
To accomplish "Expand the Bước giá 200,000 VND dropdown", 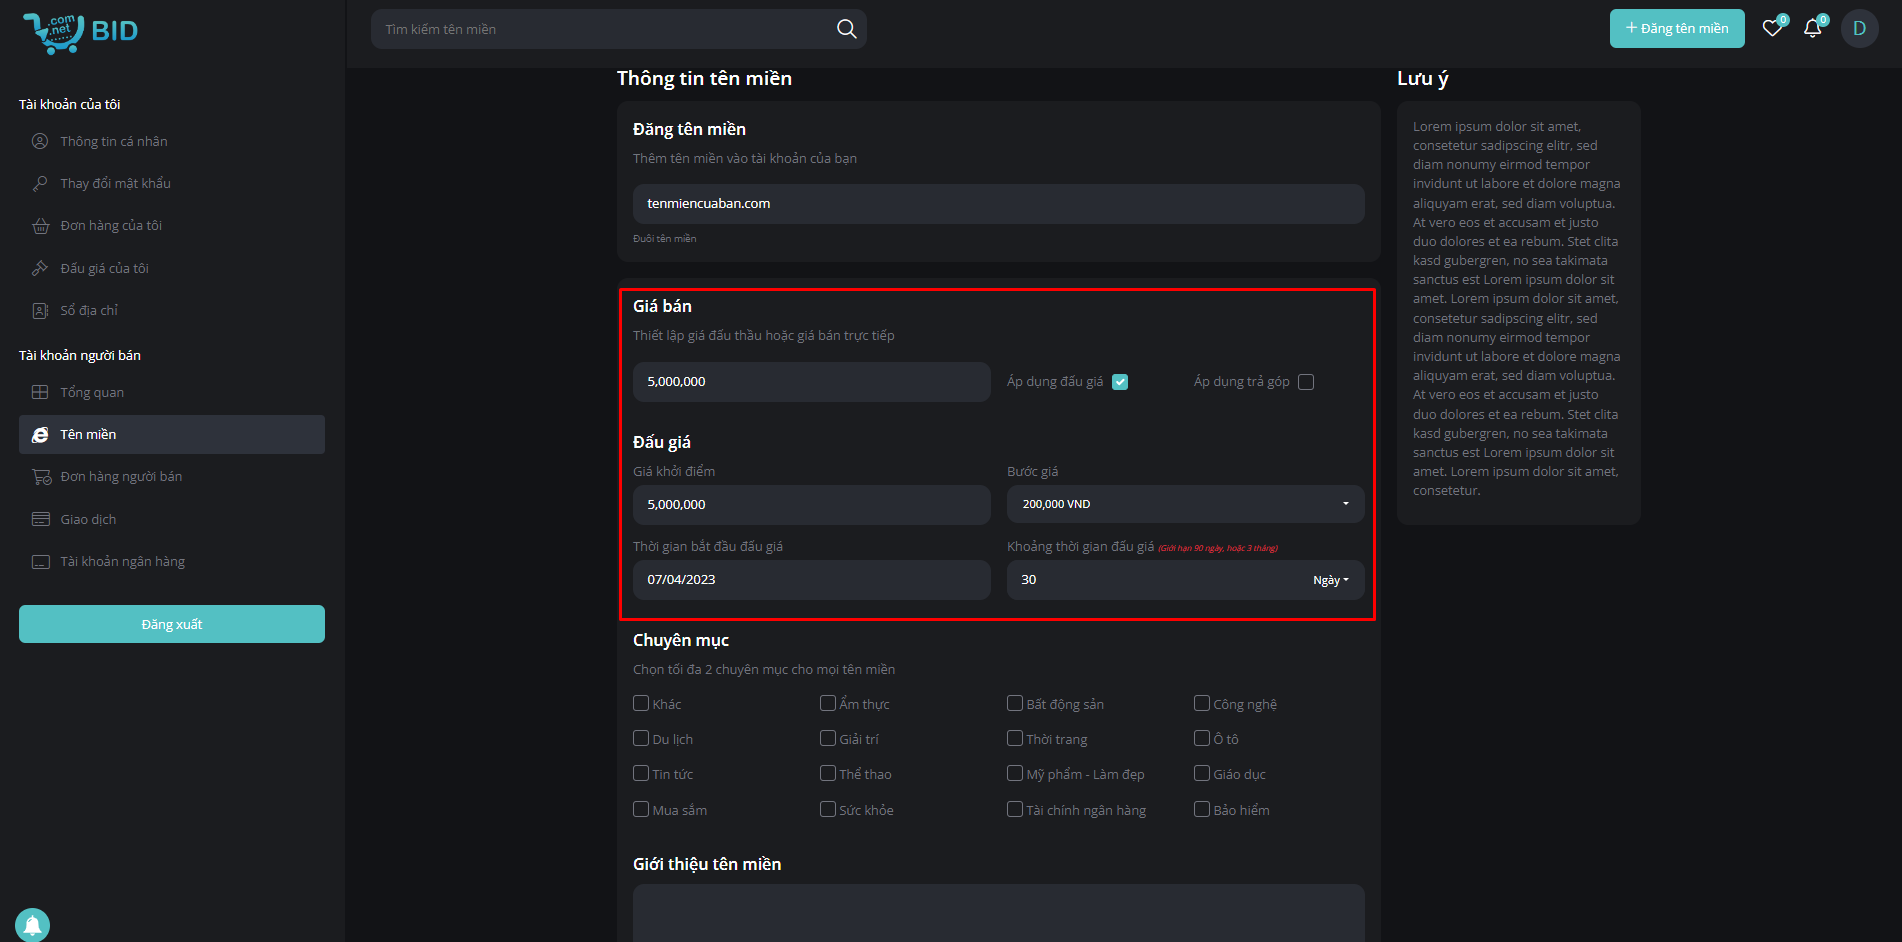I will click(1185, 504).
